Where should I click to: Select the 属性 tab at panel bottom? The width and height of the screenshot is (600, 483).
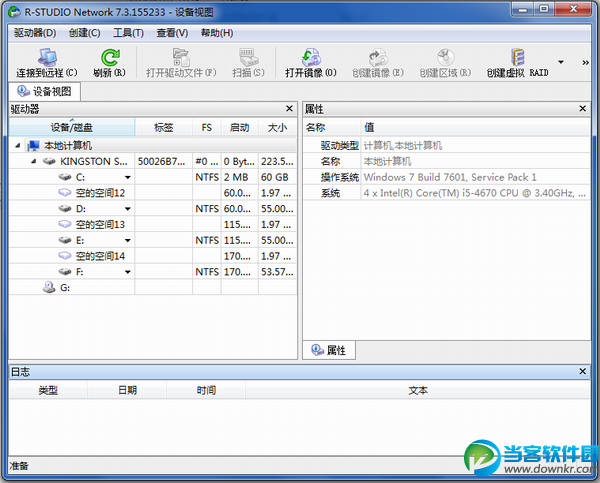[x=329, y=350]
